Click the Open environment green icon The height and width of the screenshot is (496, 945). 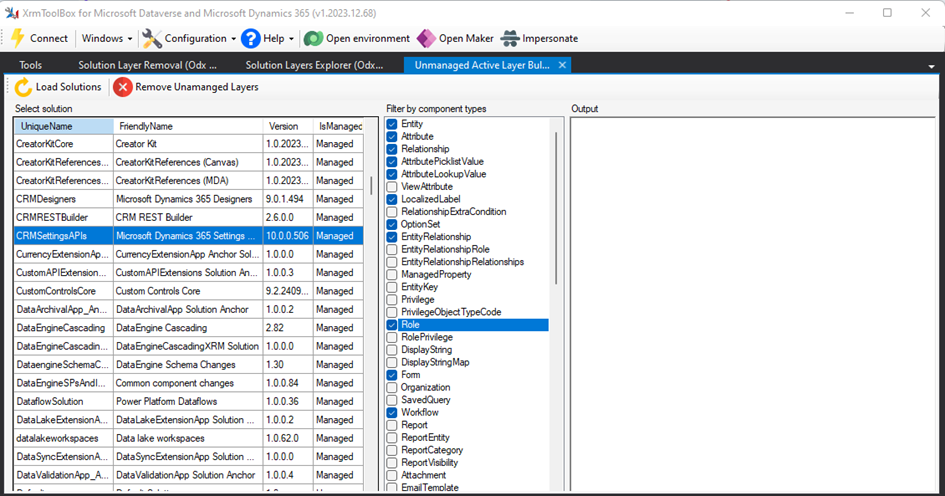313,39
